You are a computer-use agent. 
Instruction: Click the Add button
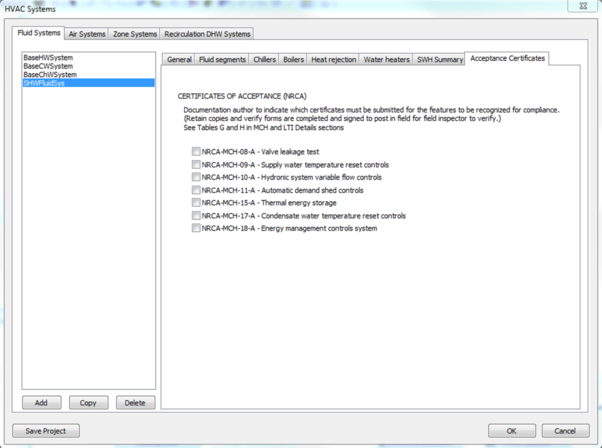click(41, 403)
